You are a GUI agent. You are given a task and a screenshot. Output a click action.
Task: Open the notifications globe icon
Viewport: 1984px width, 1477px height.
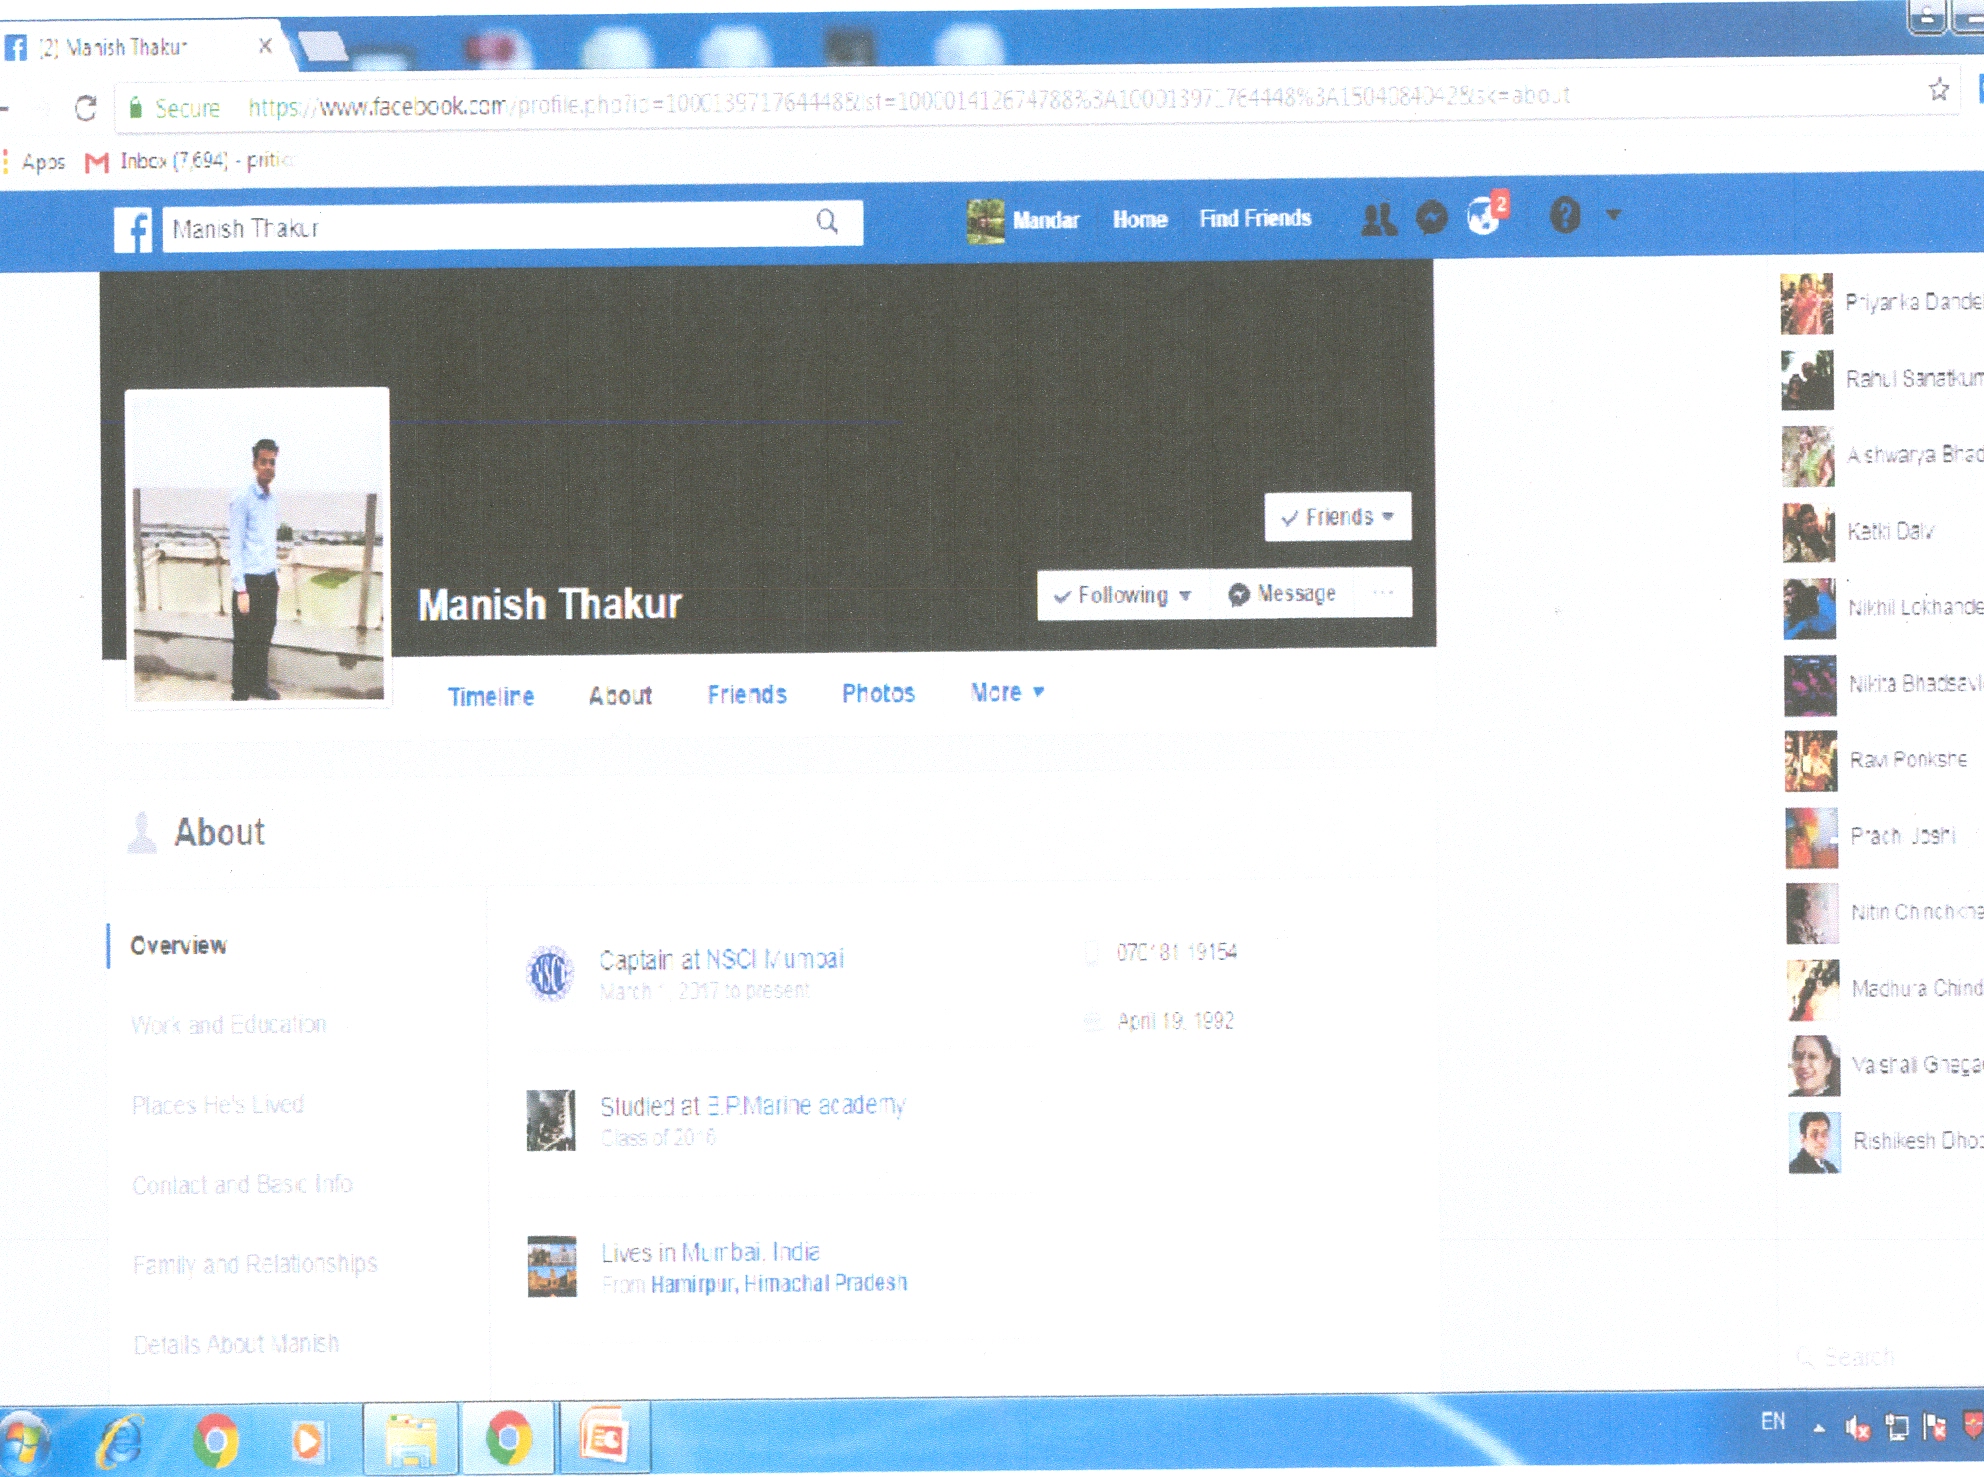click(x=1484, y=216)
